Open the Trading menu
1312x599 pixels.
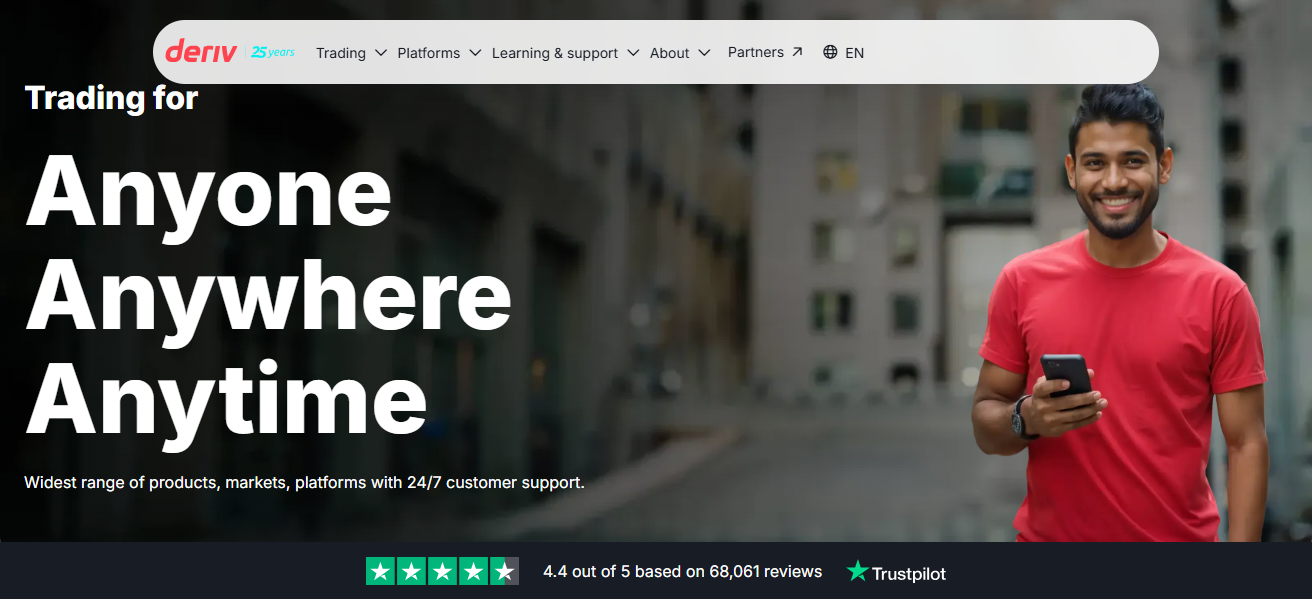tap(341, 53)
